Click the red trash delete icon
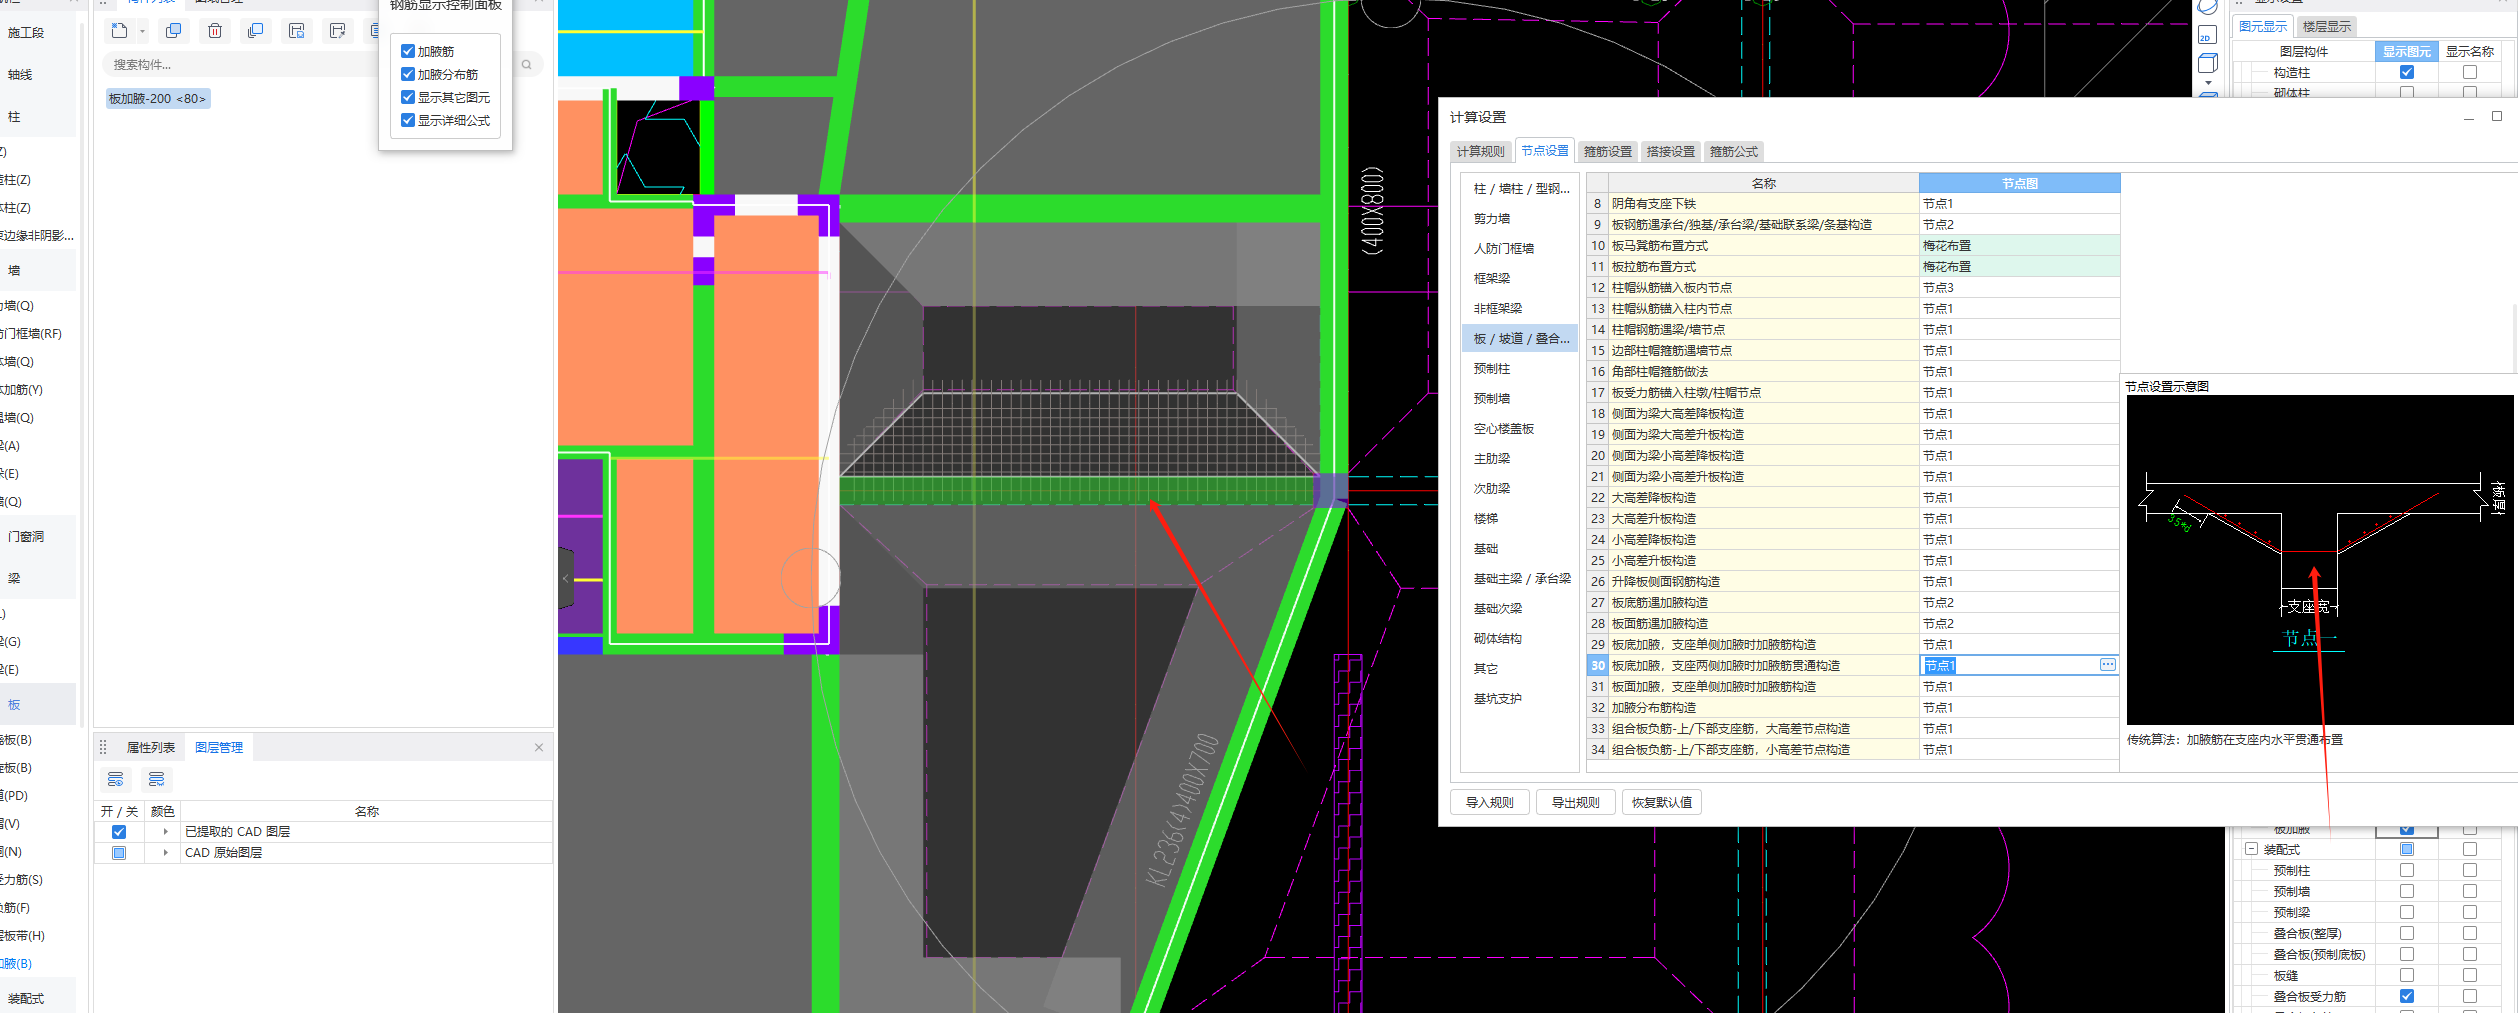The height and width of the screenshot is (1013, 2518). tap(215, 31)
